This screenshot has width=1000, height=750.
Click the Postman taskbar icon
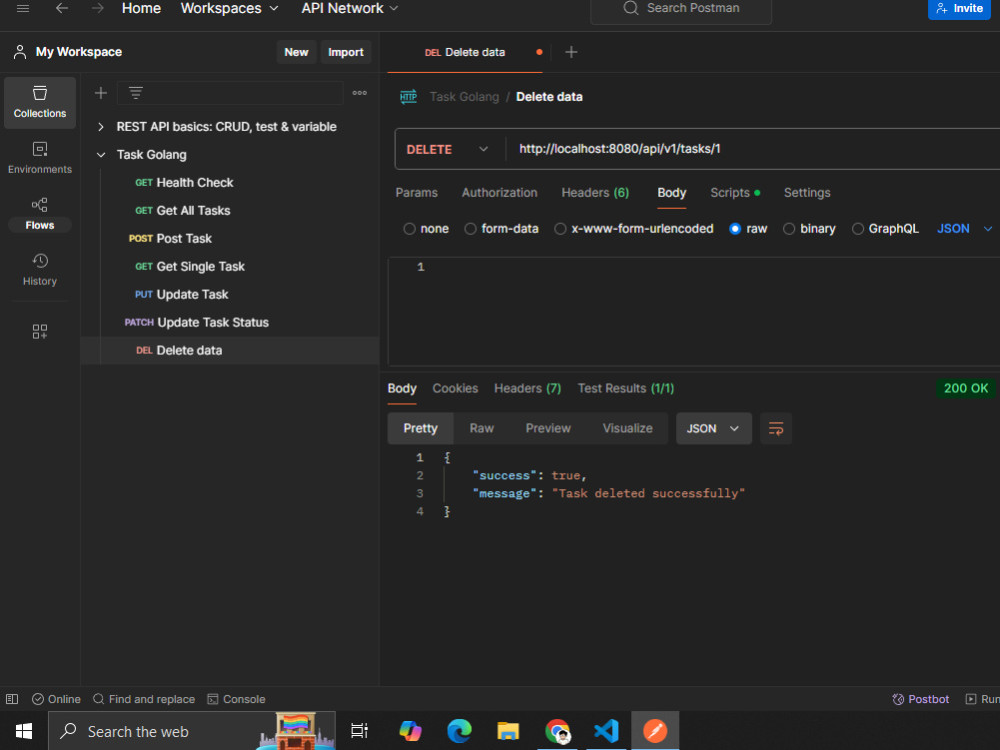click(x=655, y=731)
